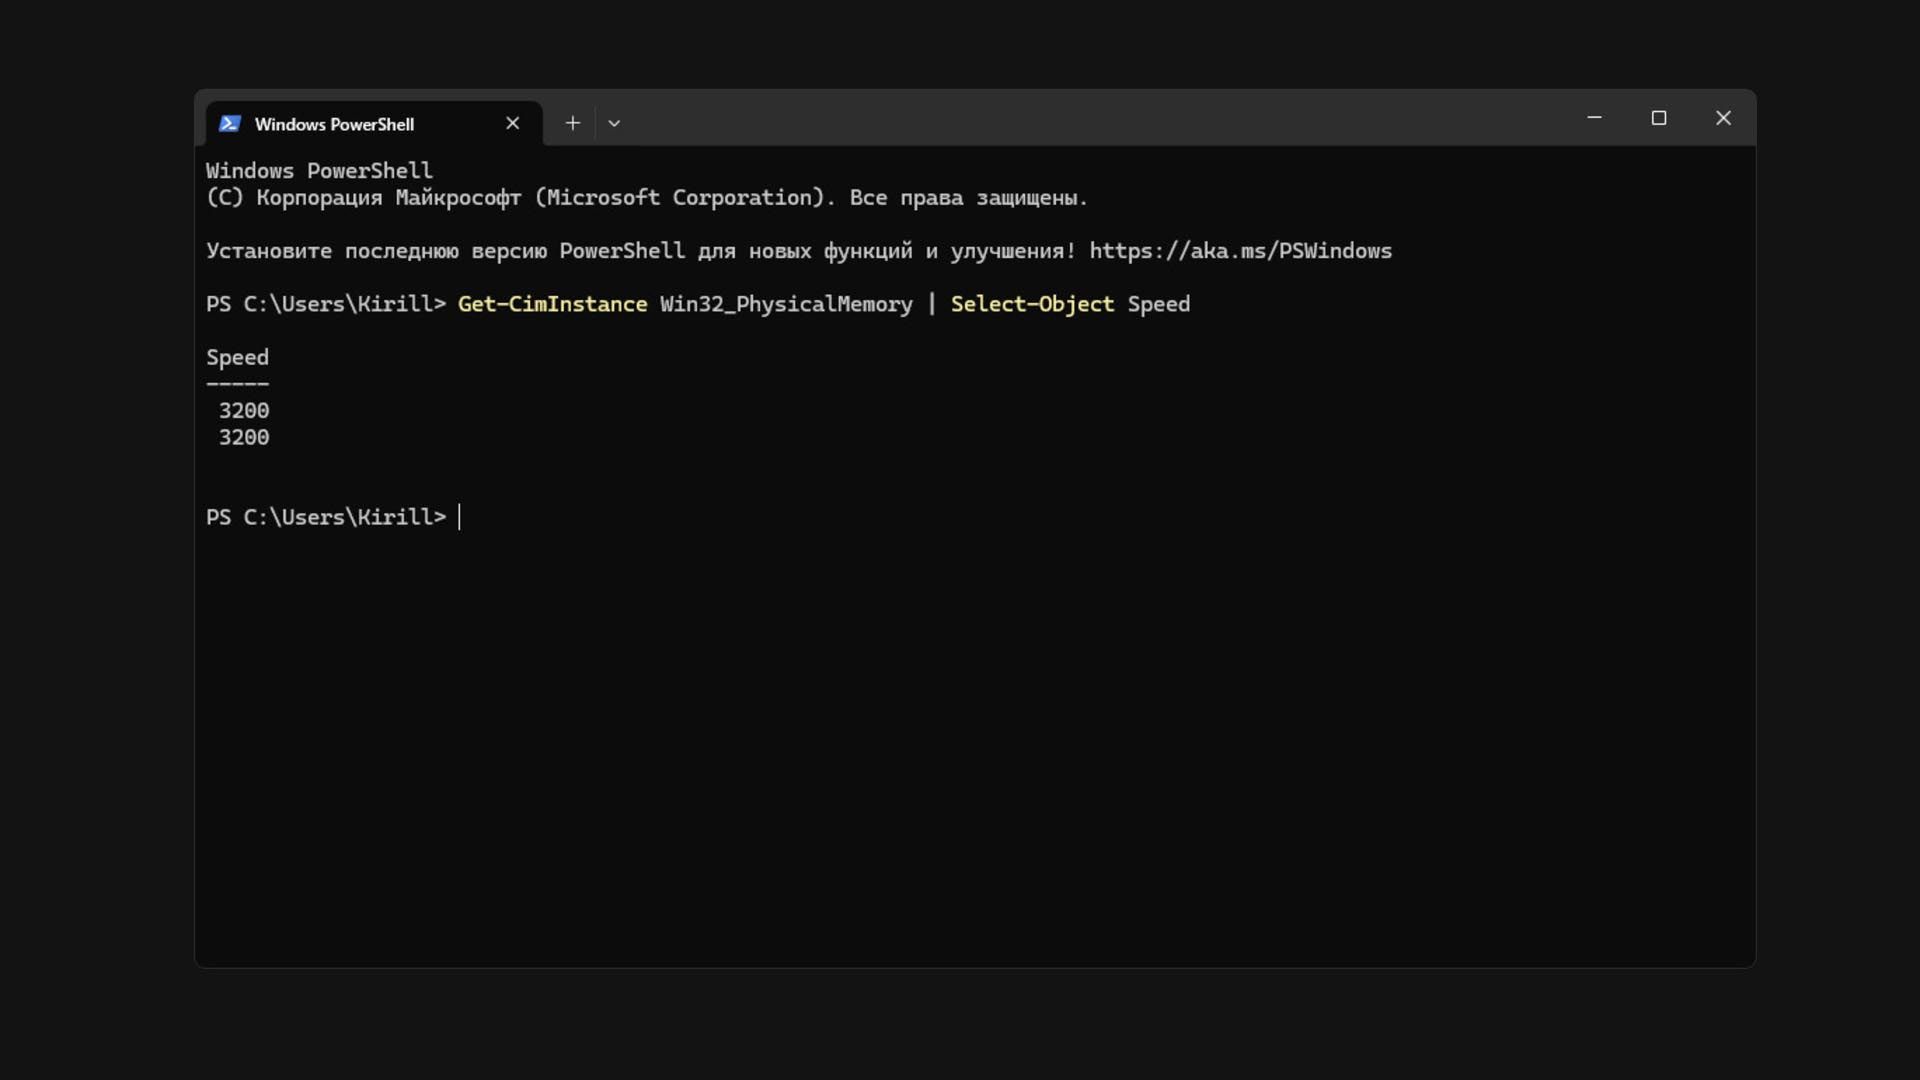The width and height of the screenshot is (1920, 1080).
Task: Click the first "Windows PowerShell" banner line
Action: click(319, 171)
